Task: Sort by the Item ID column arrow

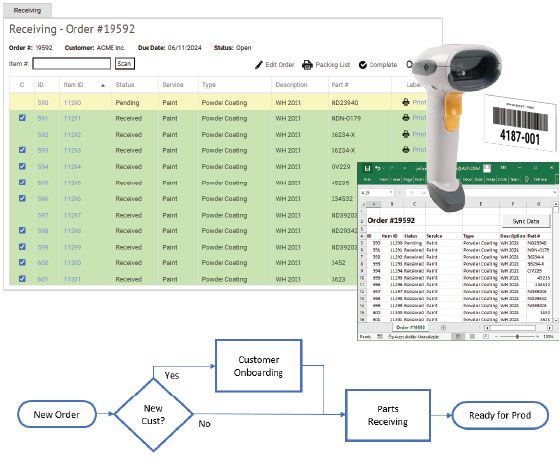Action: 103,85
